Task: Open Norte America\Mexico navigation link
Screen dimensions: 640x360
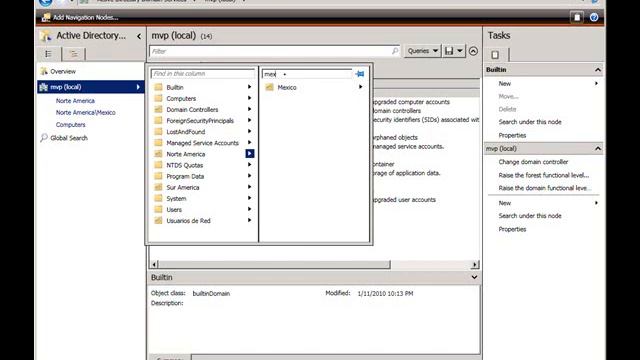Action: [x=86, y=112]
